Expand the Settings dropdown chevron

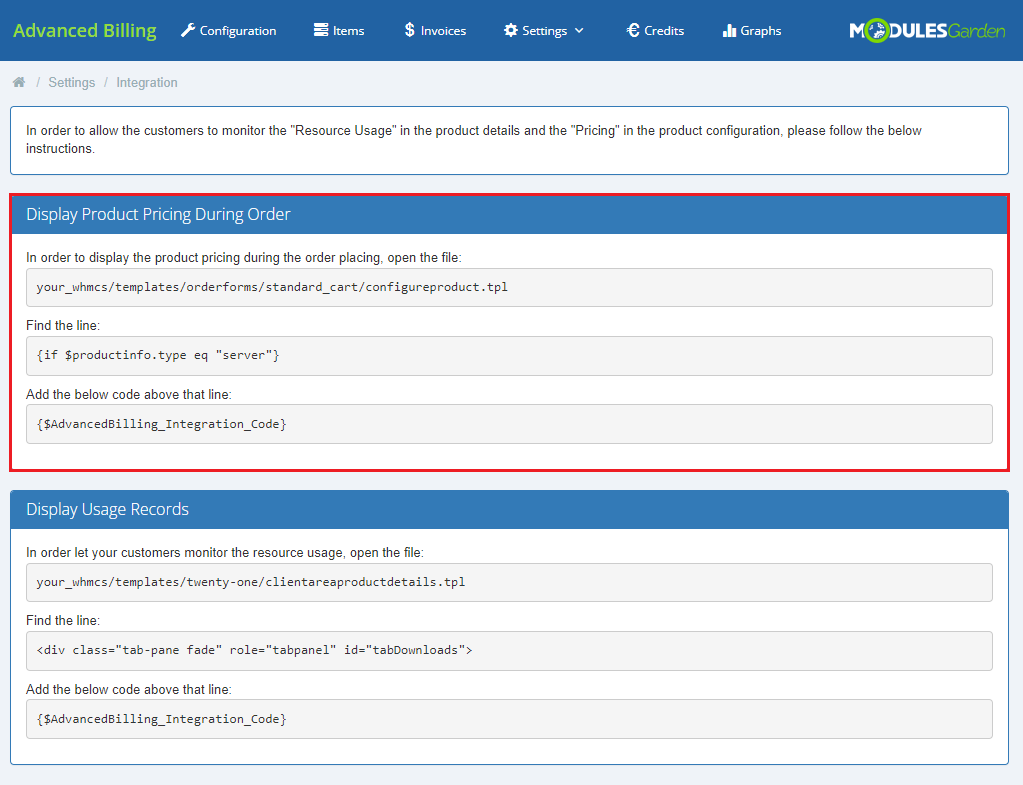point(579,31)
